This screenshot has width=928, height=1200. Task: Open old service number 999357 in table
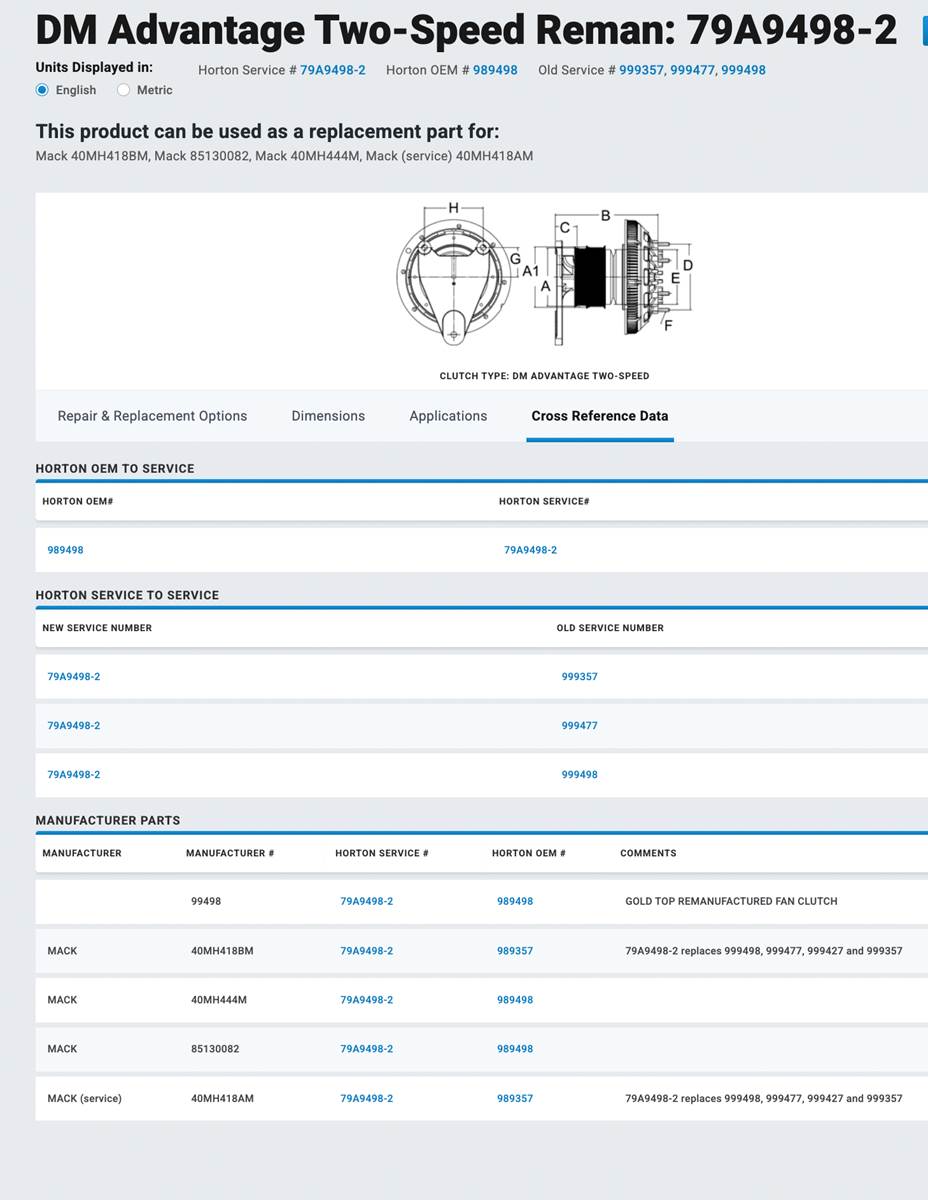click(580, 677)
